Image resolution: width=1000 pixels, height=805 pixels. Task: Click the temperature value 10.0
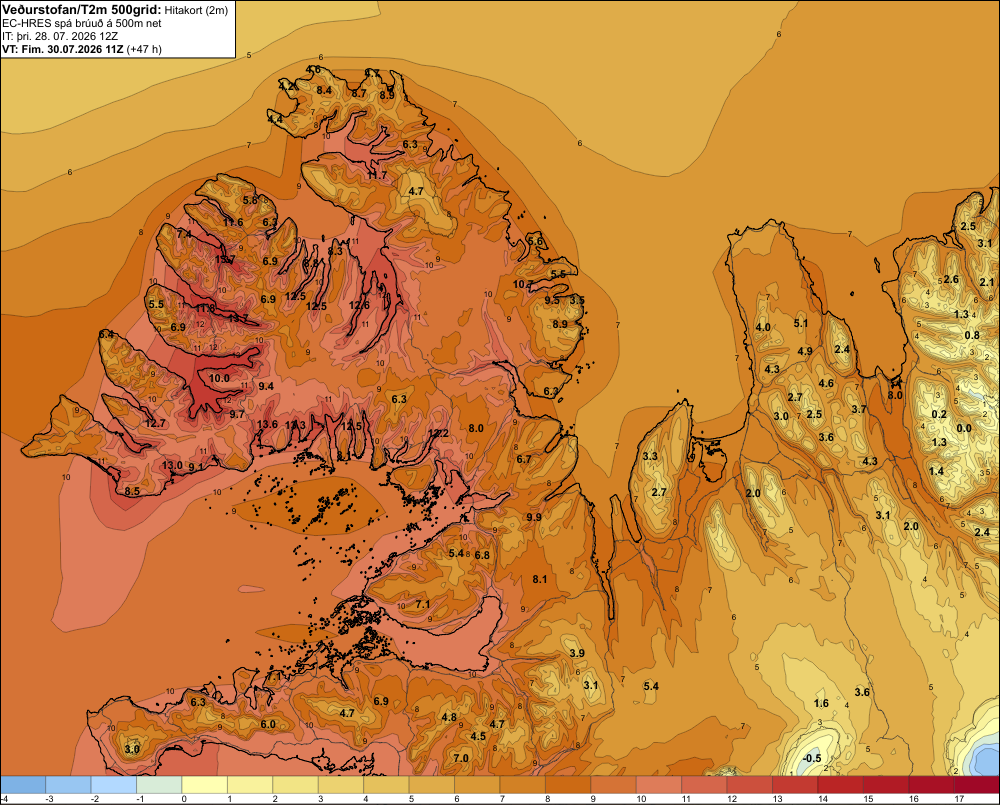219,378
